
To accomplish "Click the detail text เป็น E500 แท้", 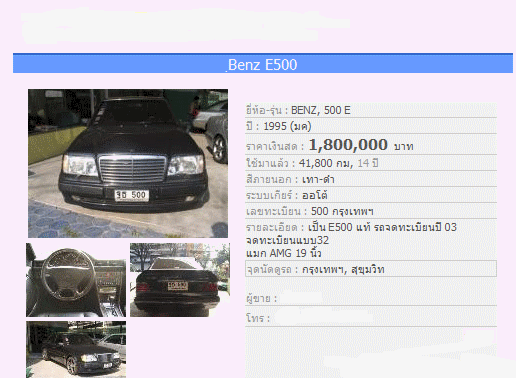I will (x=339, y=227).
